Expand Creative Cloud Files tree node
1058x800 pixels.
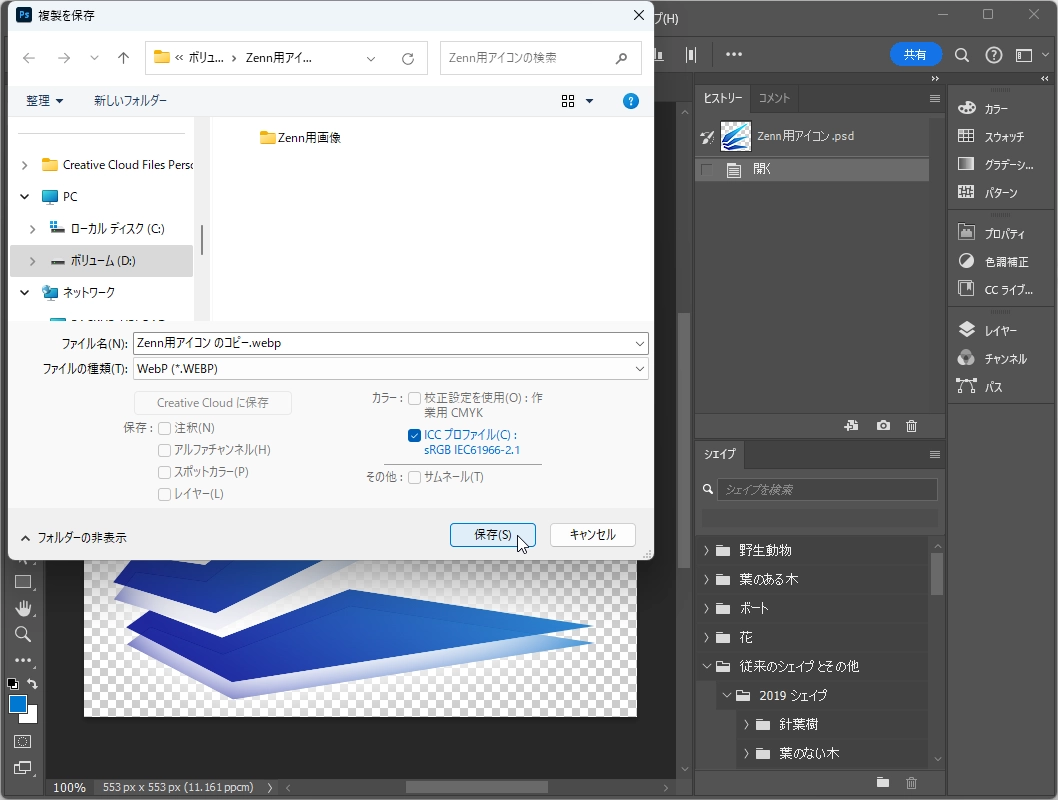[24, 165]
